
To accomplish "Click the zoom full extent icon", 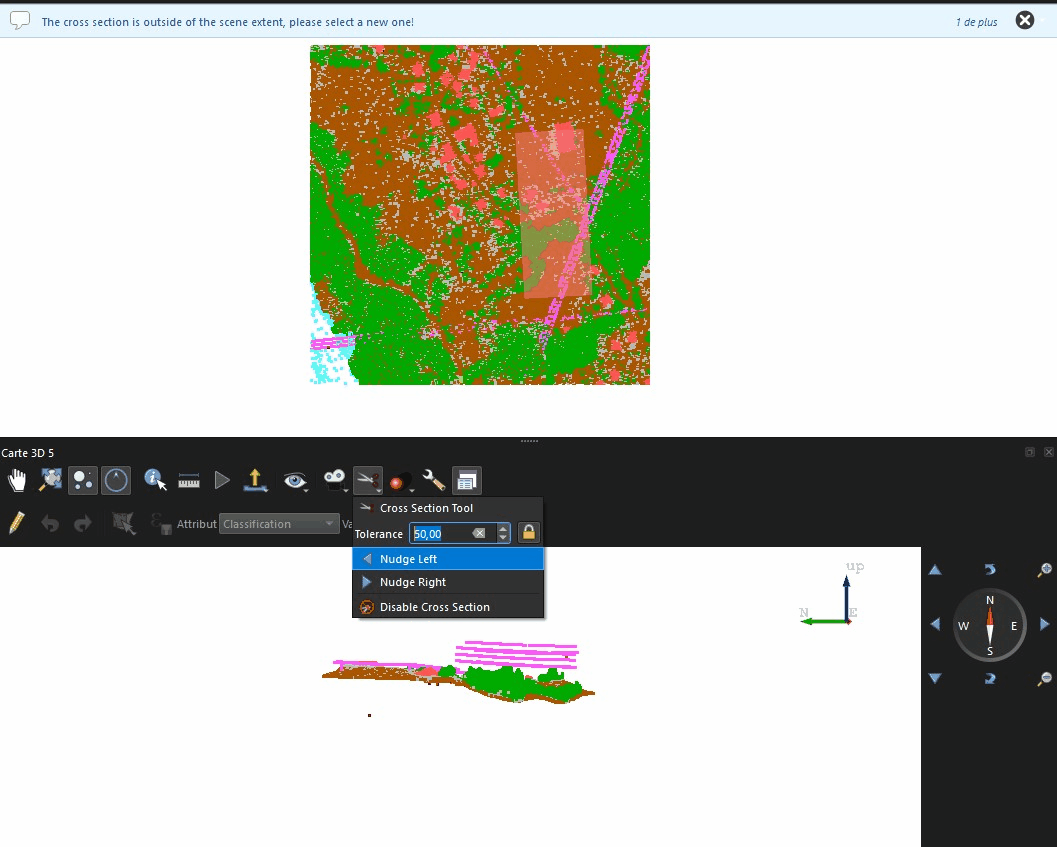I will pos(50,481).
